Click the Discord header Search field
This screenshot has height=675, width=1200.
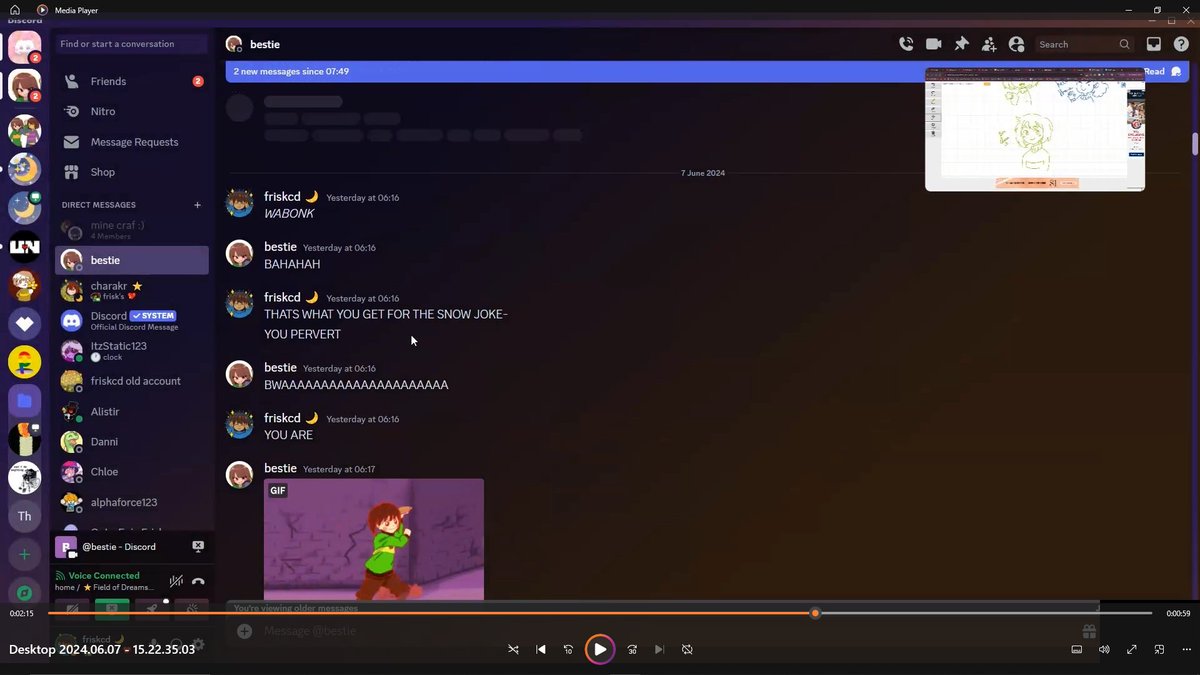(1084, 44)
